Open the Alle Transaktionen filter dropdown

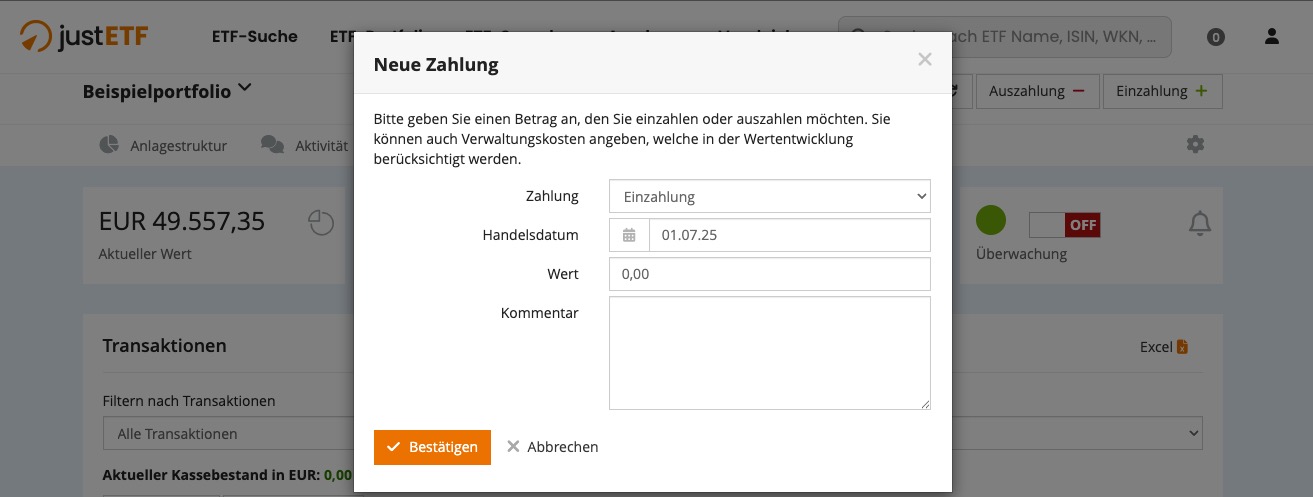click(x=228, y=434)
